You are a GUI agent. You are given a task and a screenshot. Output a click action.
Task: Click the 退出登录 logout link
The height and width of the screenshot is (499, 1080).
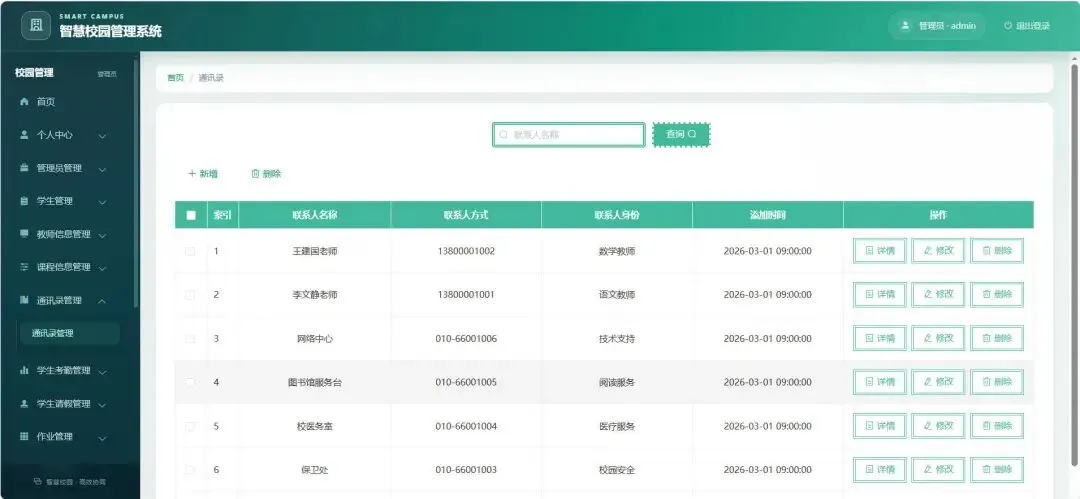point(1027,26)
